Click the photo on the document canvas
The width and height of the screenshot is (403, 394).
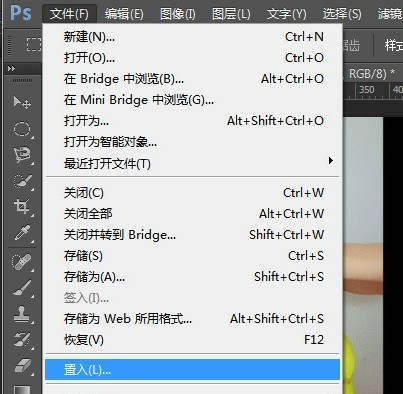(363, 256)
